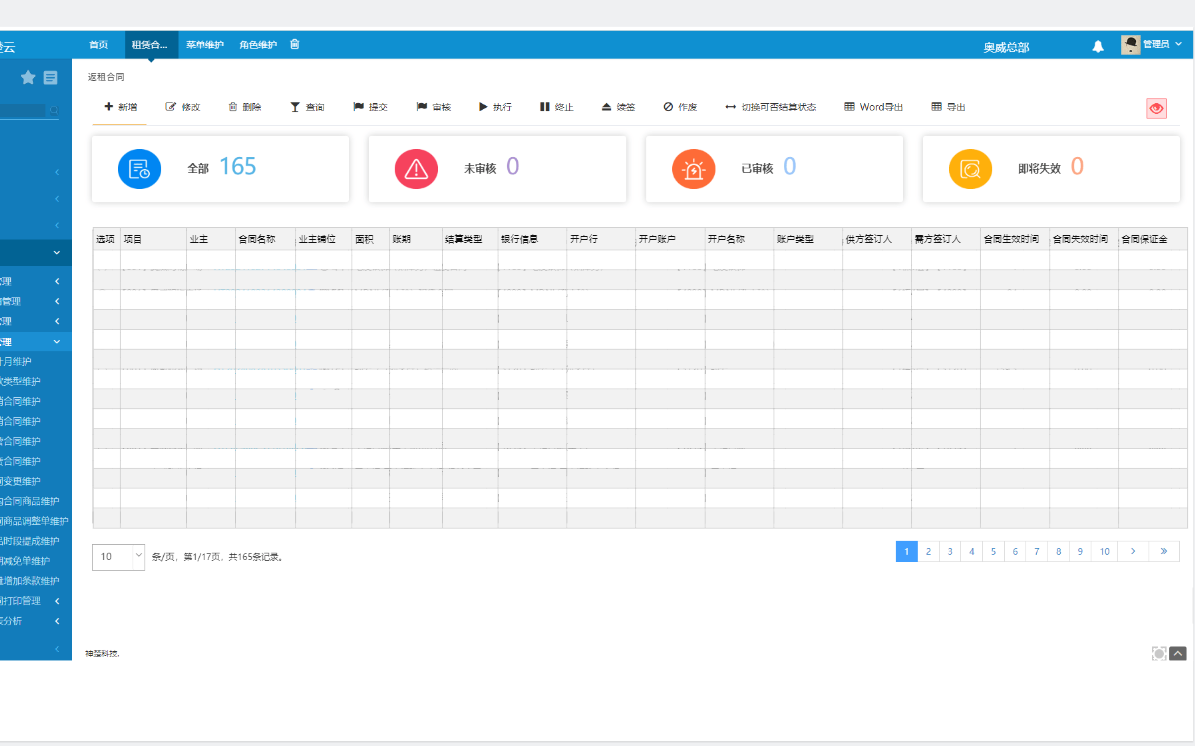Click the 续签 renew button
1195x746 pixels.
point(618,107)
